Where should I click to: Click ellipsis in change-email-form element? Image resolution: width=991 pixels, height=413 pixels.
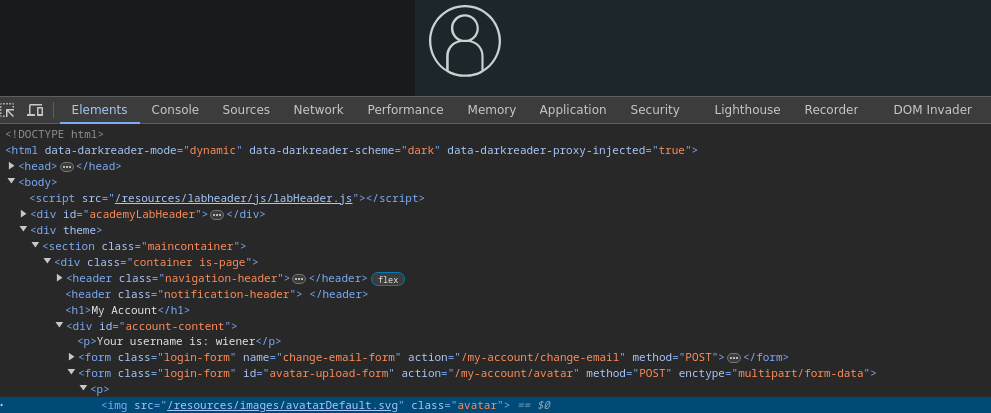(734, 358)
